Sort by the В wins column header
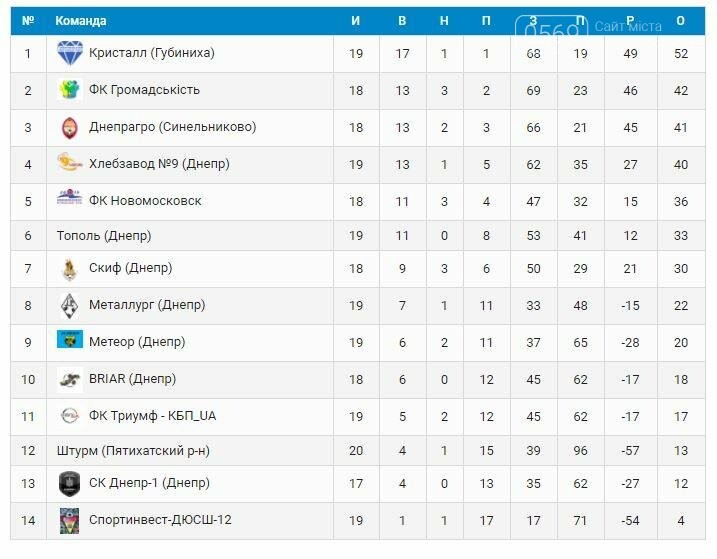The image size is (717, 559). (x=402, y=21)
